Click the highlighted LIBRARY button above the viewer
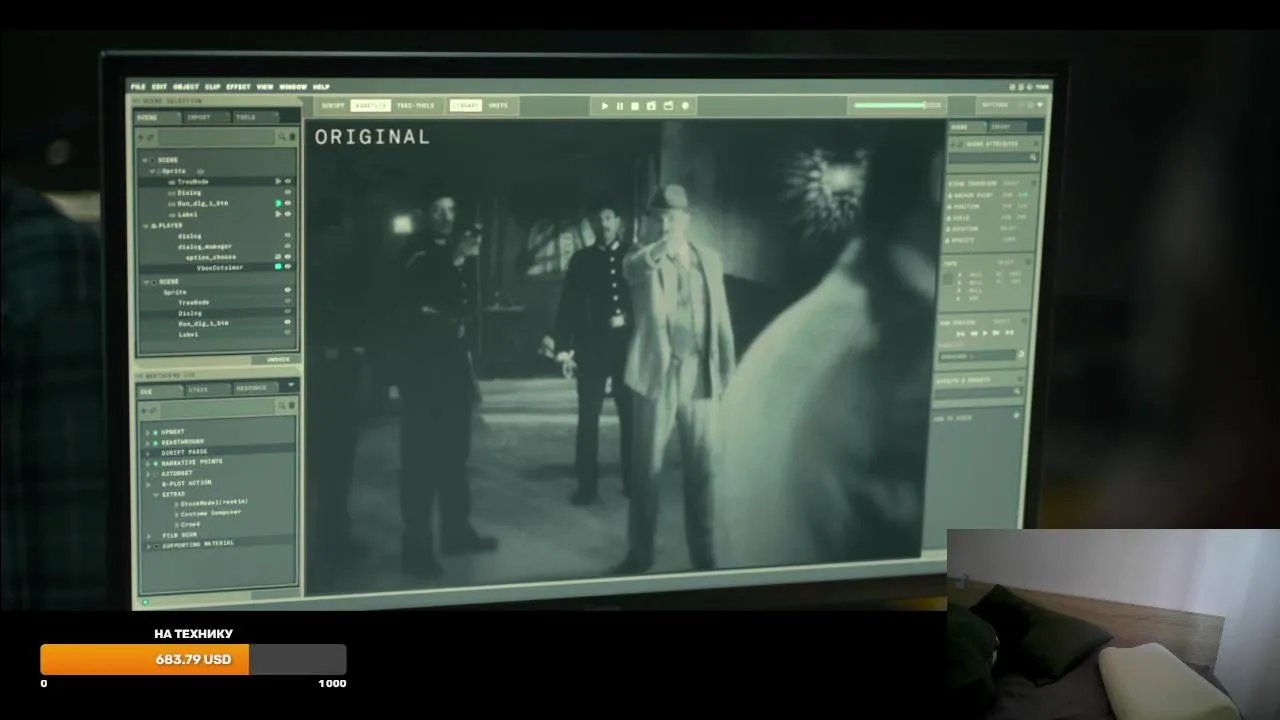Image resolution: width=1280 pixels, height=720 pixels. tap(465, 105)
